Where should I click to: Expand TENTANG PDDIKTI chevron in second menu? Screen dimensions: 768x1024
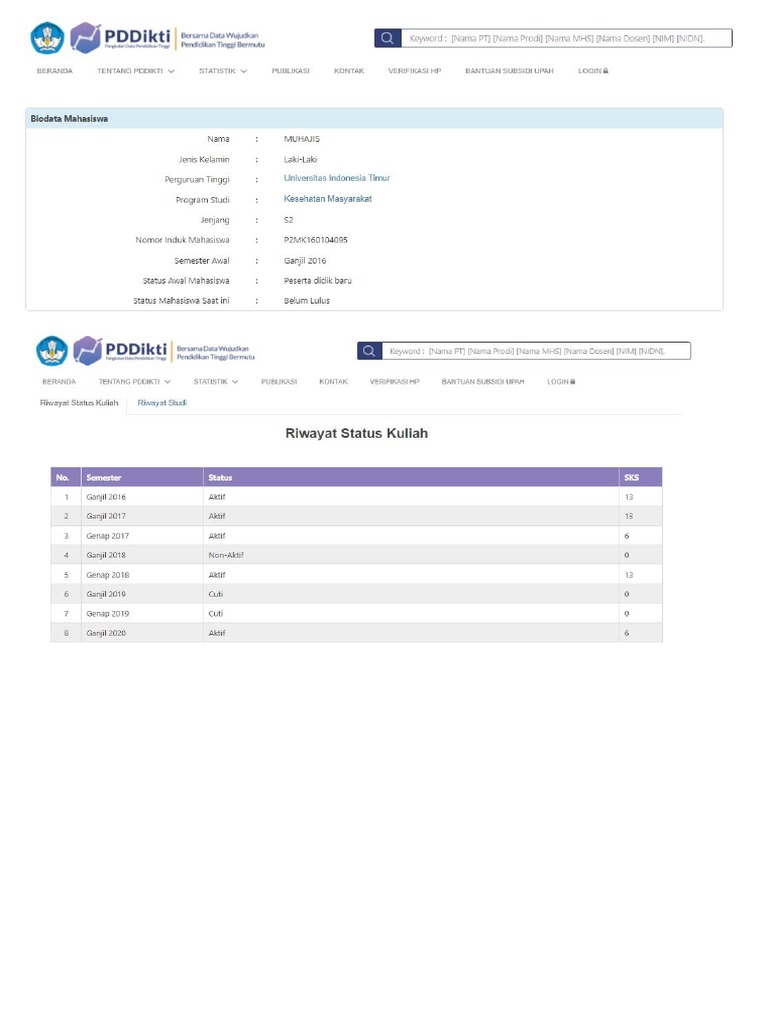[x=168, y=382]
